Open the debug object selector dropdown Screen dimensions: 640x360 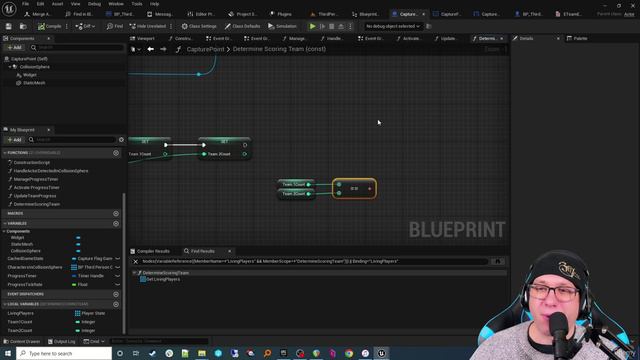[393, 26]
